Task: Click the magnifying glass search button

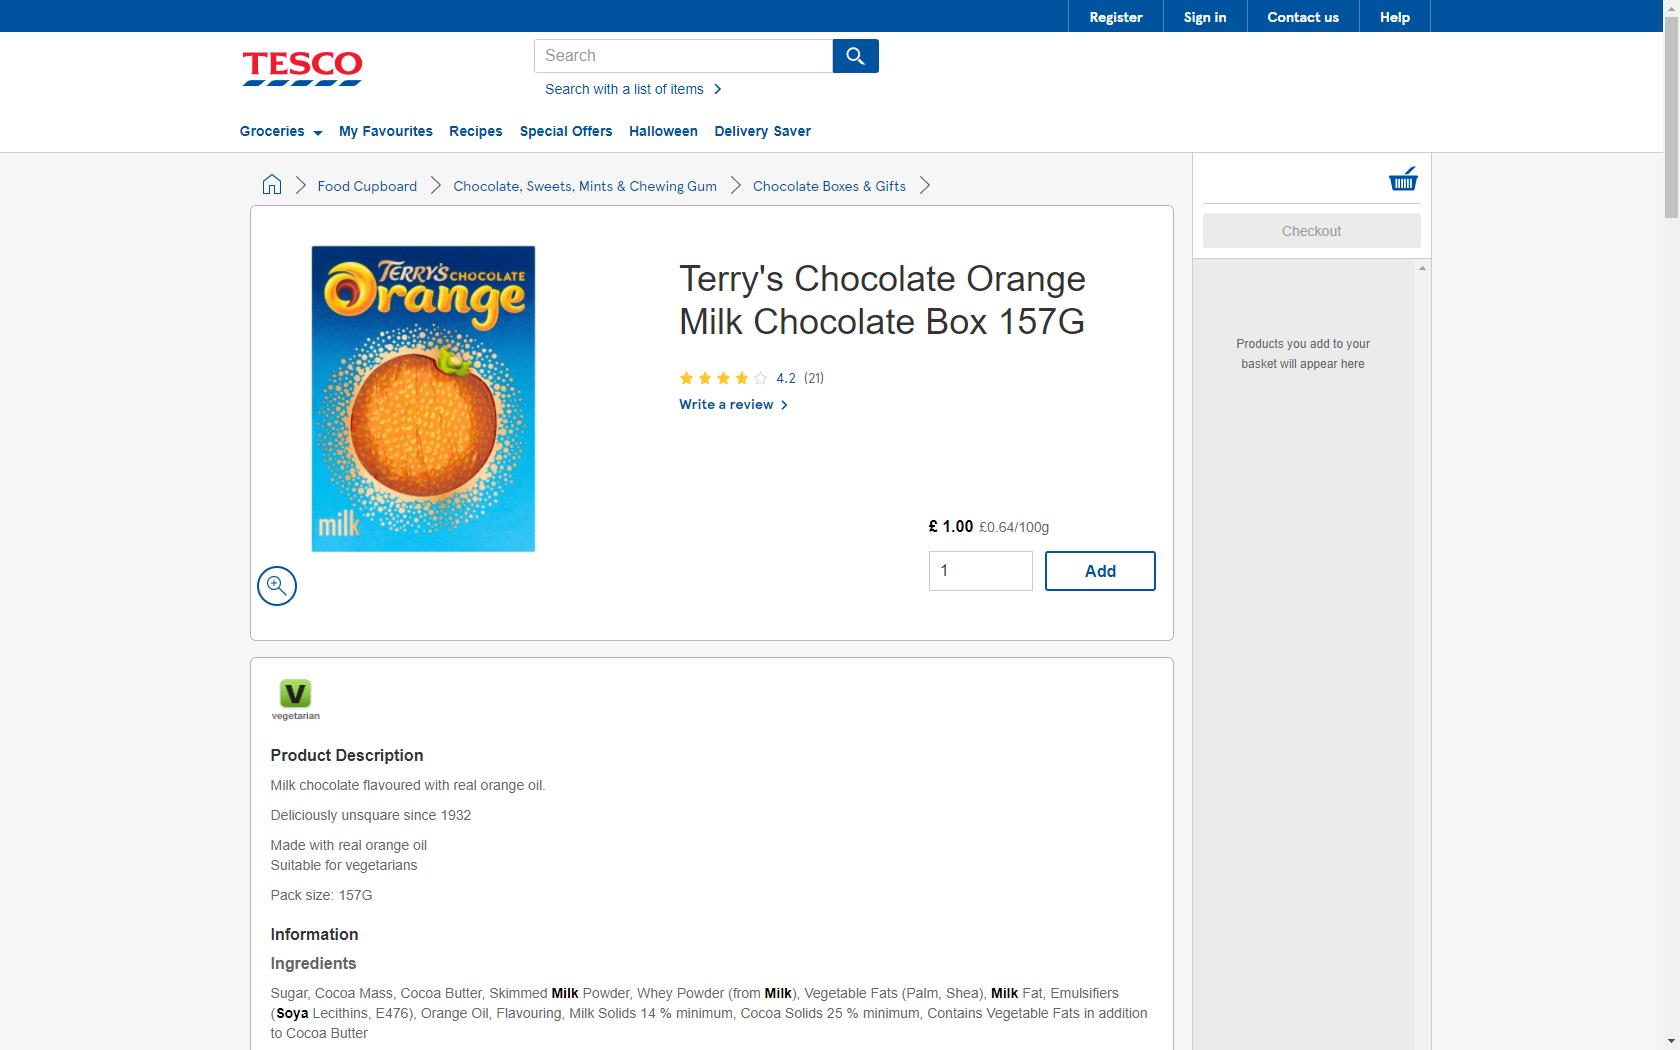Action: [x=855, y=56]
